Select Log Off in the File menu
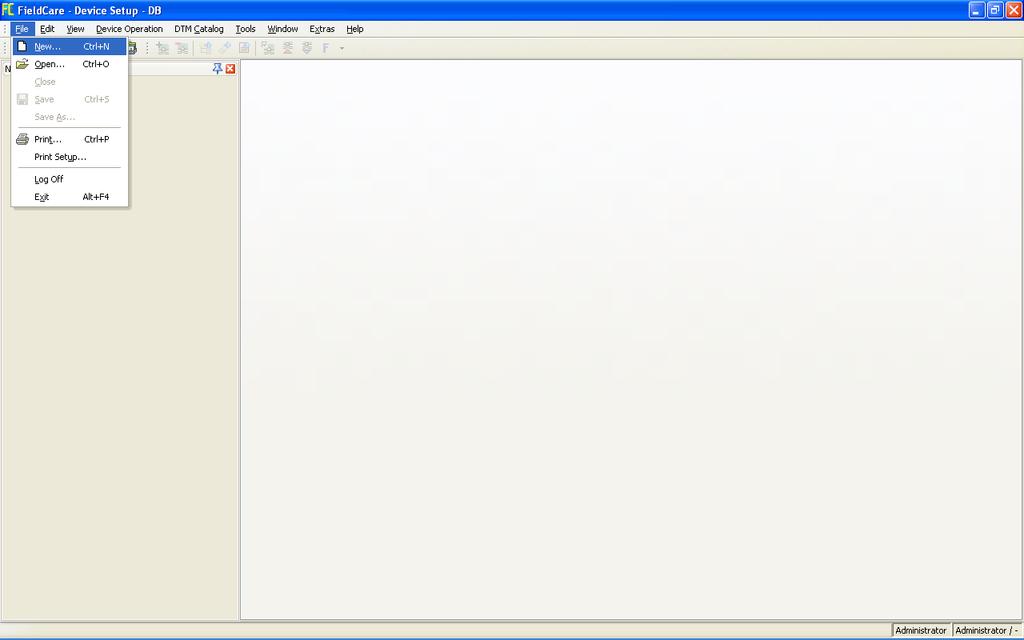The image size is (1024, 640). point(69,179)
